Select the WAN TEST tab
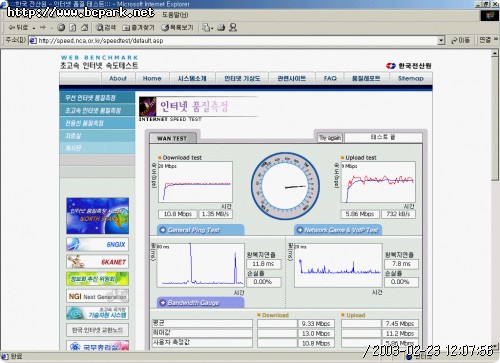 coord(172,138)
